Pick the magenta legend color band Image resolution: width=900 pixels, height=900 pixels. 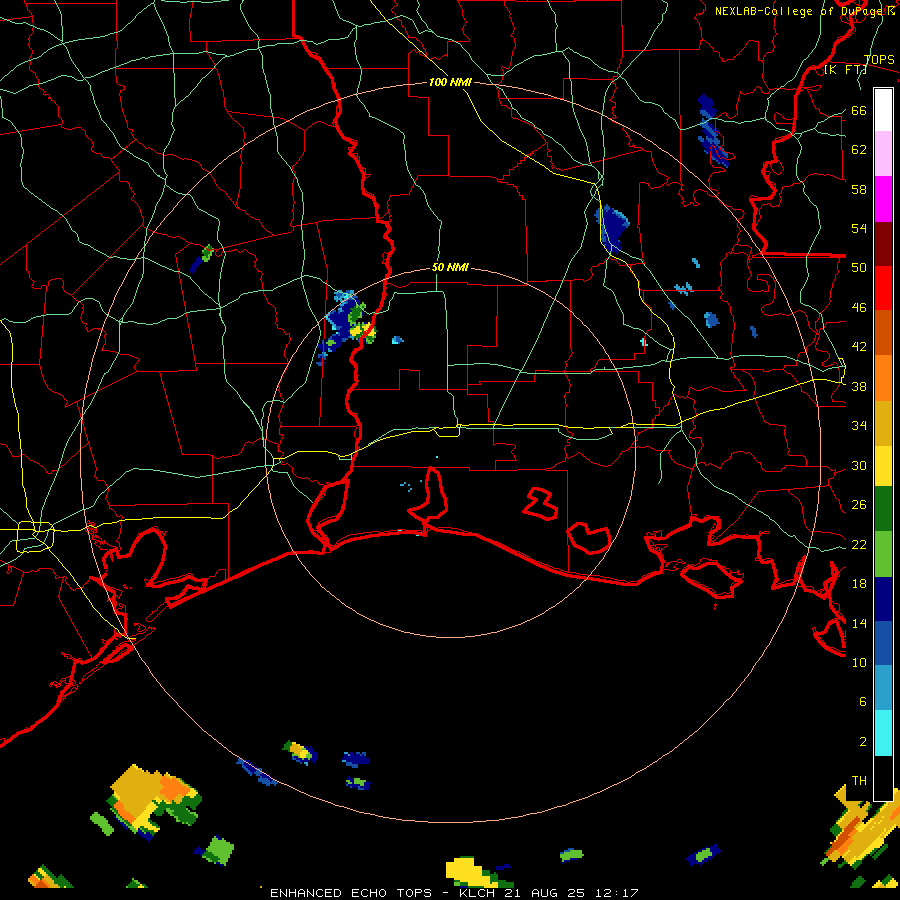coord(883,199)
